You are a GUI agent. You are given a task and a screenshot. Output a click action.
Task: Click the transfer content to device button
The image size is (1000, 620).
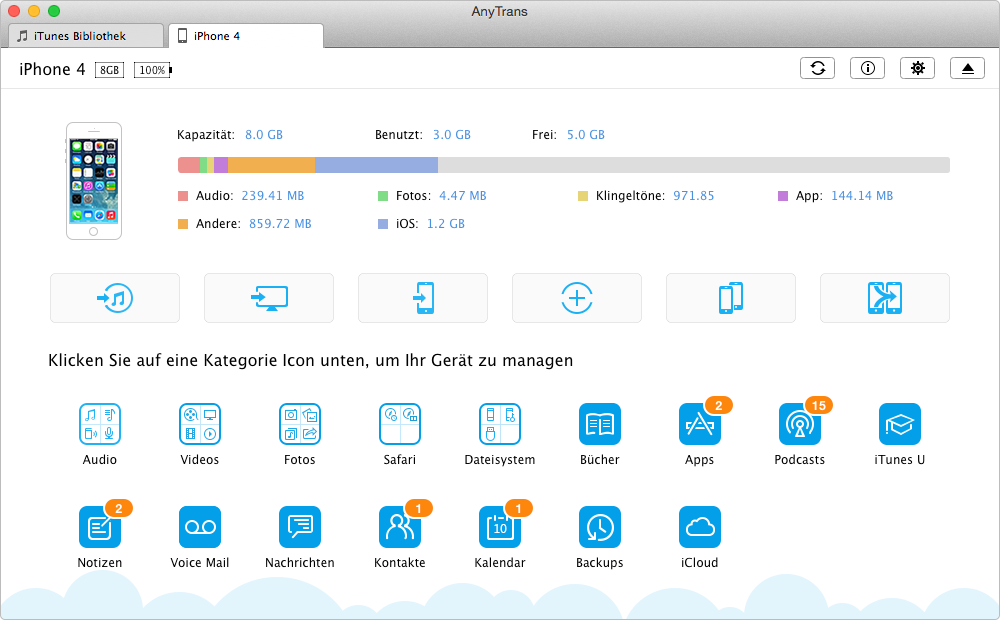pos(423,298)
